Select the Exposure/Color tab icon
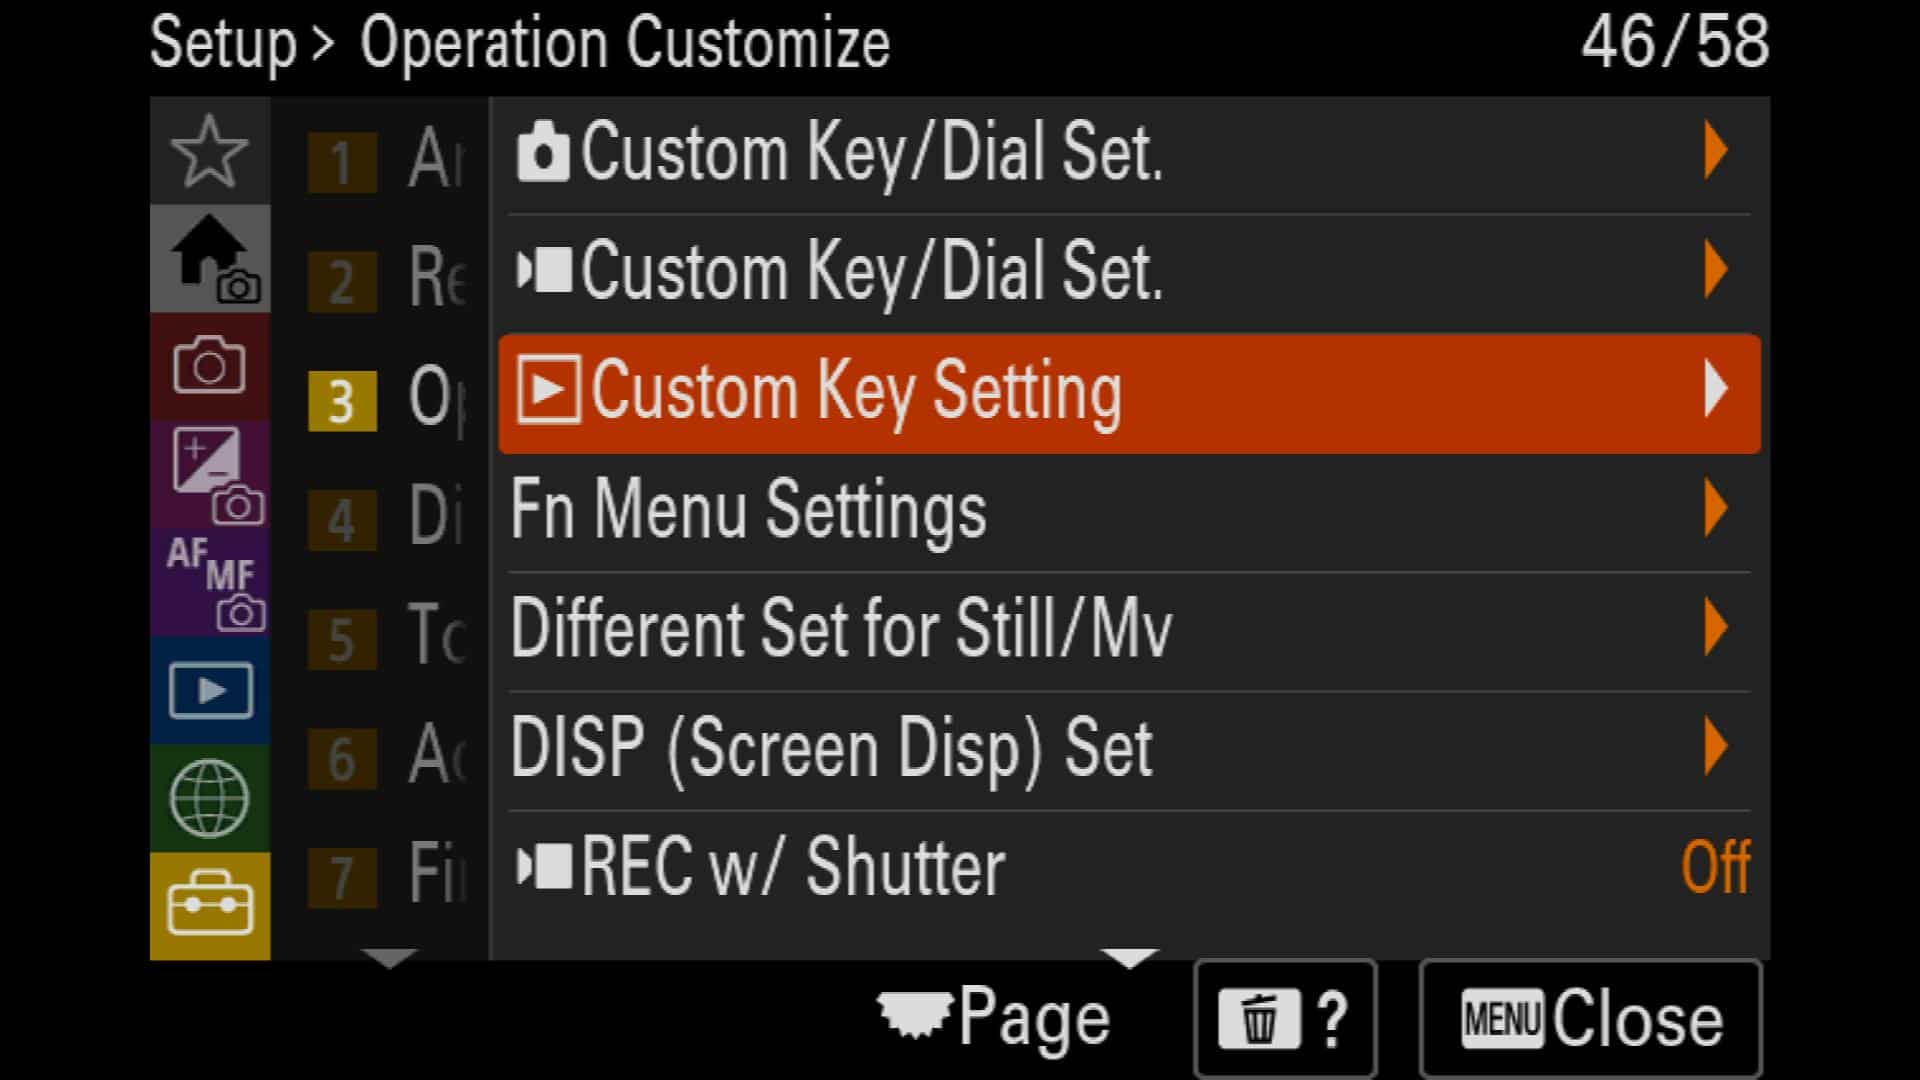Viewport: 1920px width, 1080px height. click(209, 474)
